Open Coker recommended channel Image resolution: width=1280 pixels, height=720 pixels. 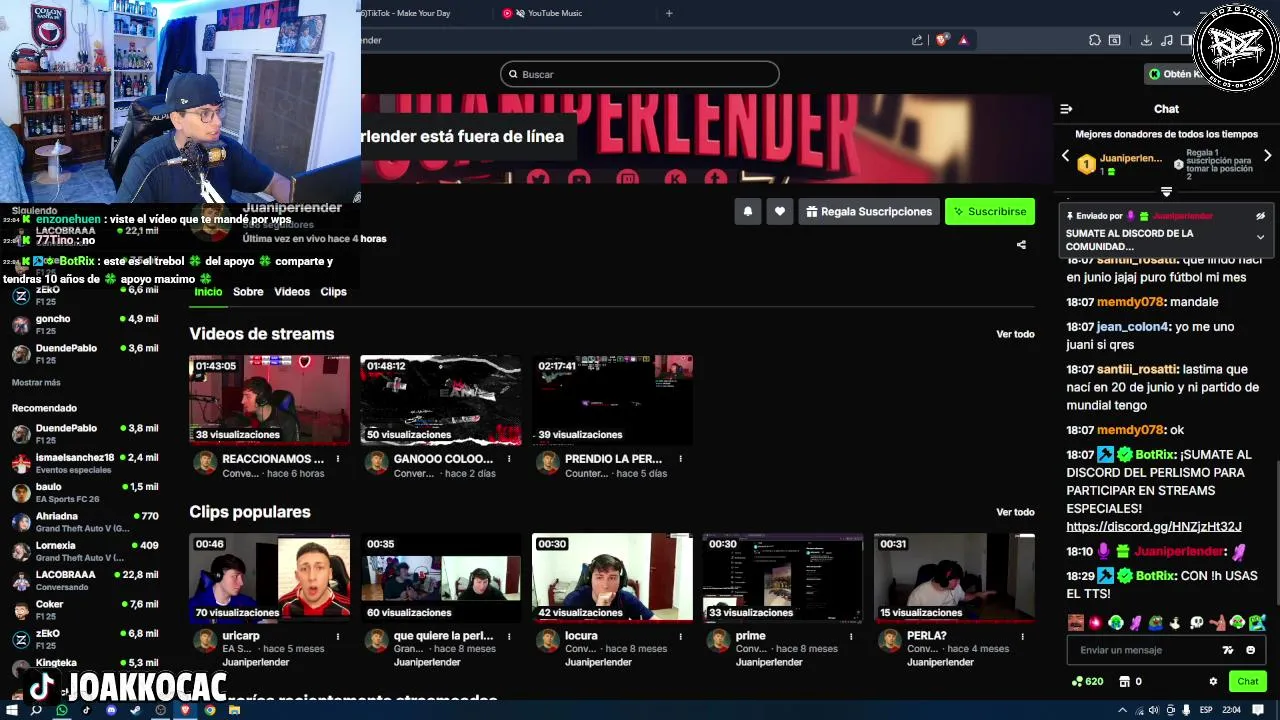click(85, 610)
